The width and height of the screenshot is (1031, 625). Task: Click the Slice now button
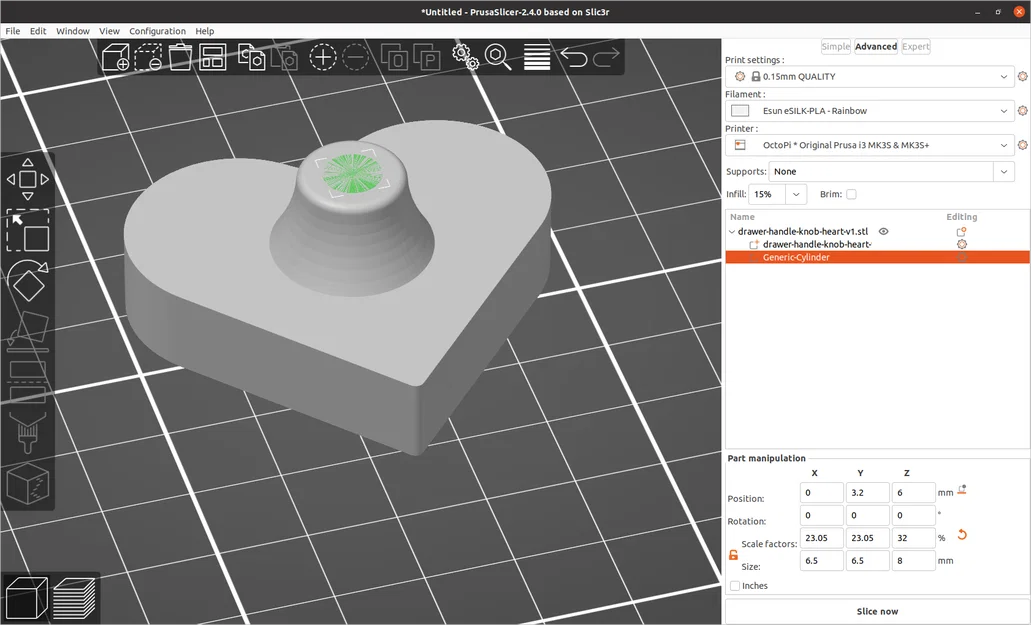(877, 611)
